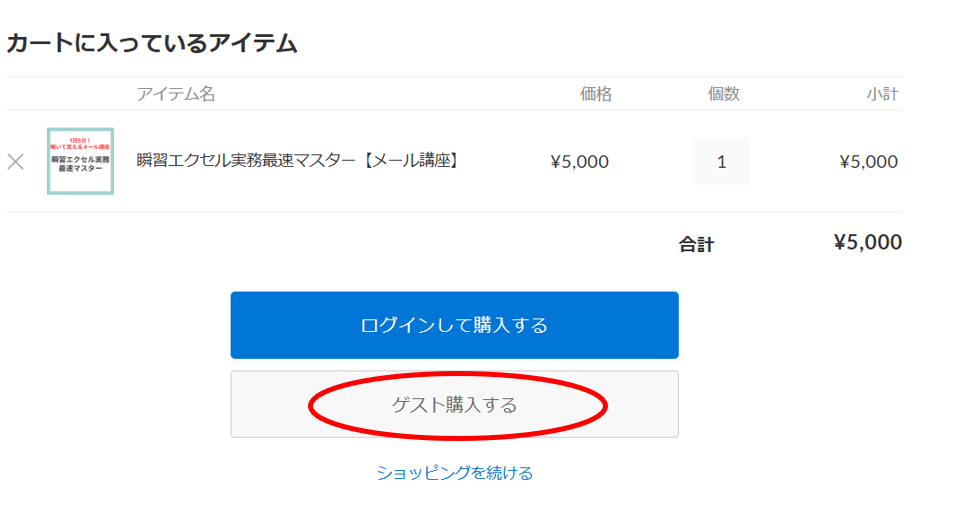Click the 【メール講座】 part of product name

pyautogui.click(x=411, y=160)
